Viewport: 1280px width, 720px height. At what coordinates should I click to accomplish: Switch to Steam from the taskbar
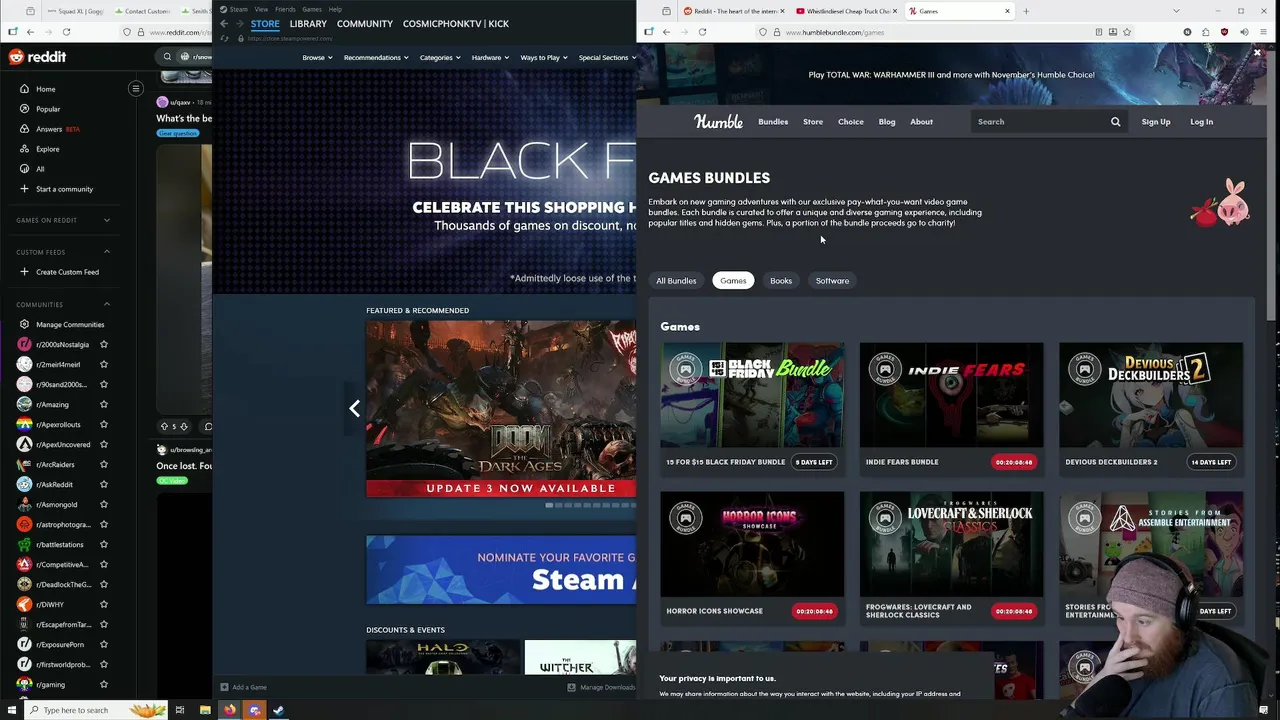coord(279,710)
